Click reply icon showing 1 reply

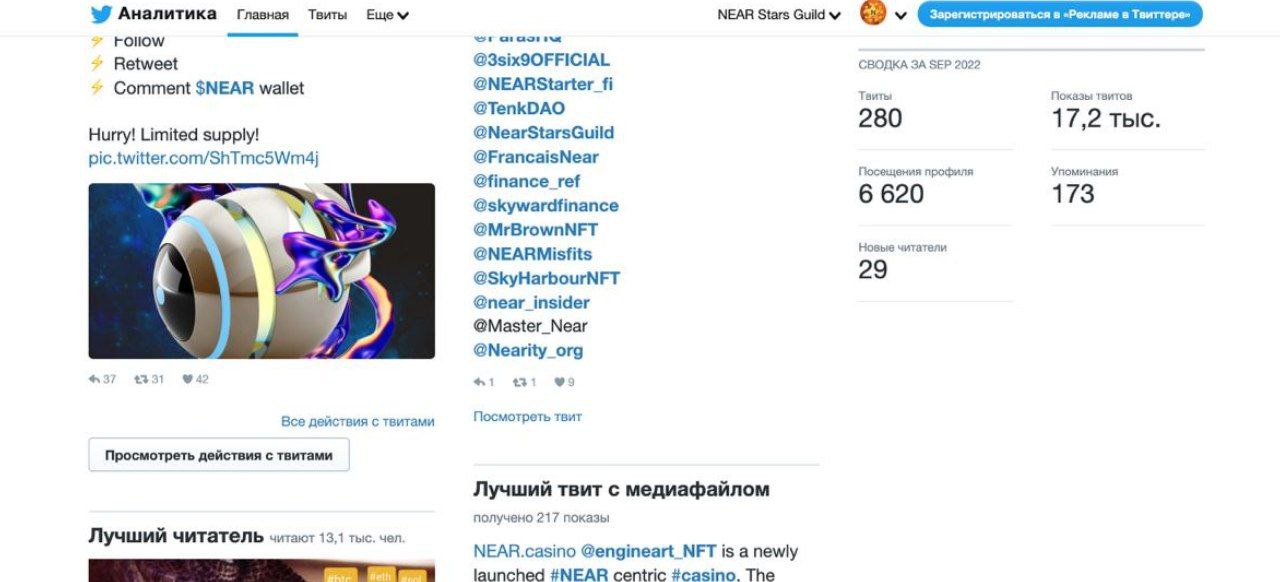pyautogui.click(x=480, y=382)
